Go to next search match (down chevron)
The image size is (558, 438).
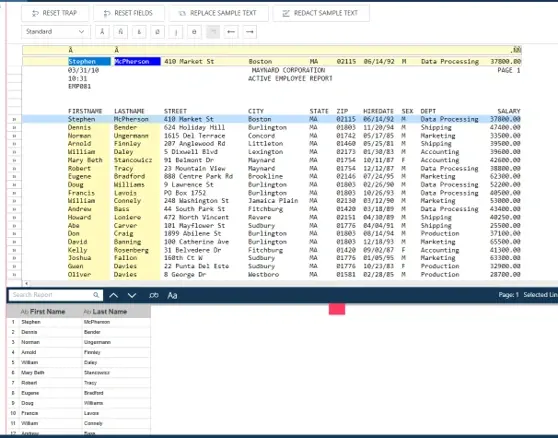tap(132, 295)
